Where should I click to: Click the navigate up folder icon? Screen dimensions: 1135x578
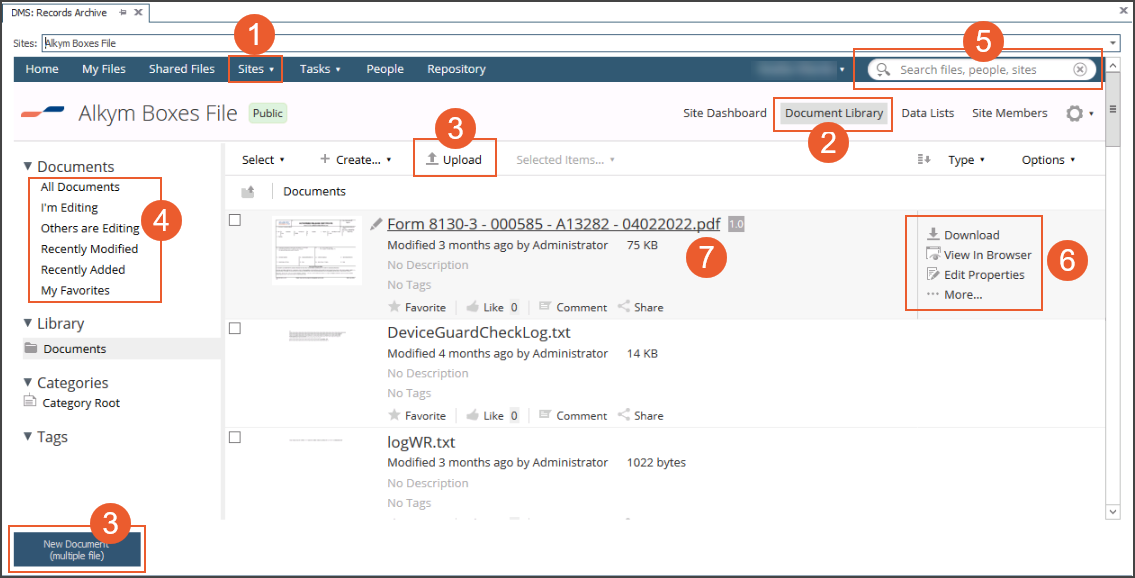click(248, 192)
